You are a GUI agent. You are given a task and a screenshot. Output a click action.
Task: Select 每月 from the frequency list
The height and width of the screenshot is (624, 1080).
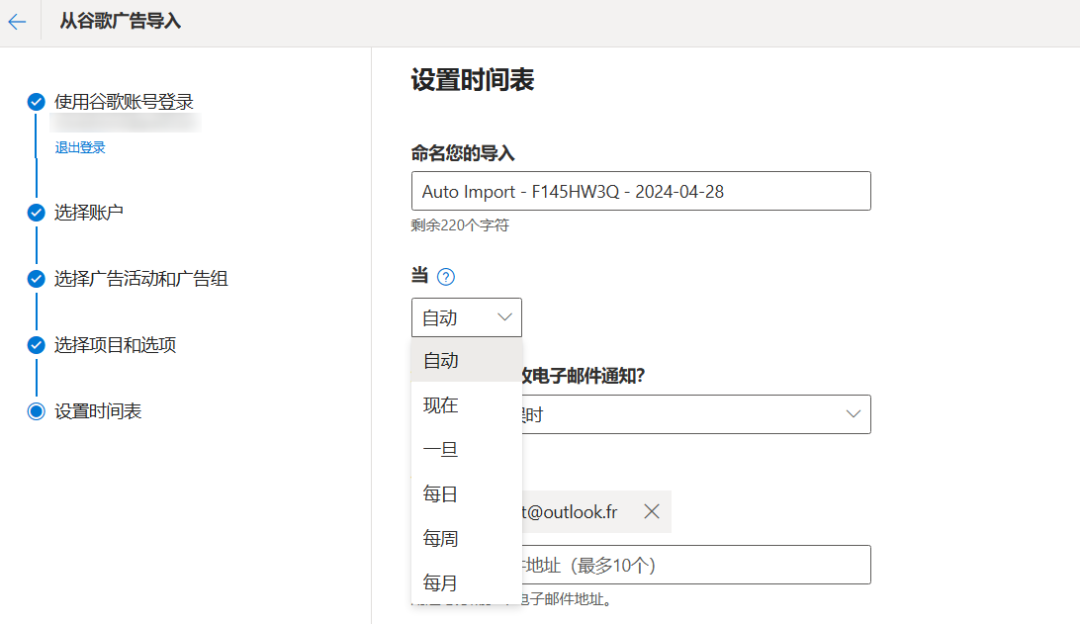pos(441,583)
